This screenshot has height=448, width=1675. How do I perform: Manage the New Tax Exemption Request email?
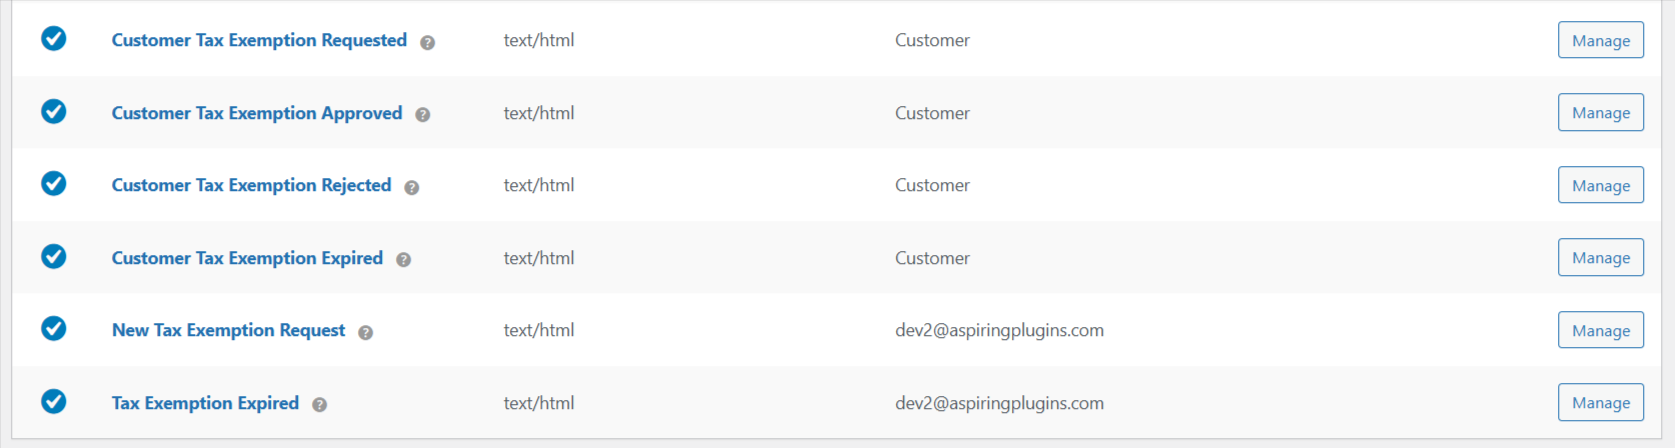[x=1600, y=330]
